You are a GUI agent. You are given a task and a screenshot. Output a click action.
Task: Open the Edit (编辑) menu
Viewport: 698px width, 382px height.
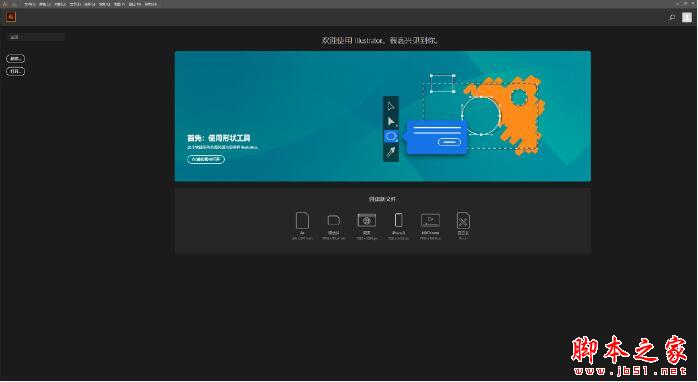coord(45,4)
